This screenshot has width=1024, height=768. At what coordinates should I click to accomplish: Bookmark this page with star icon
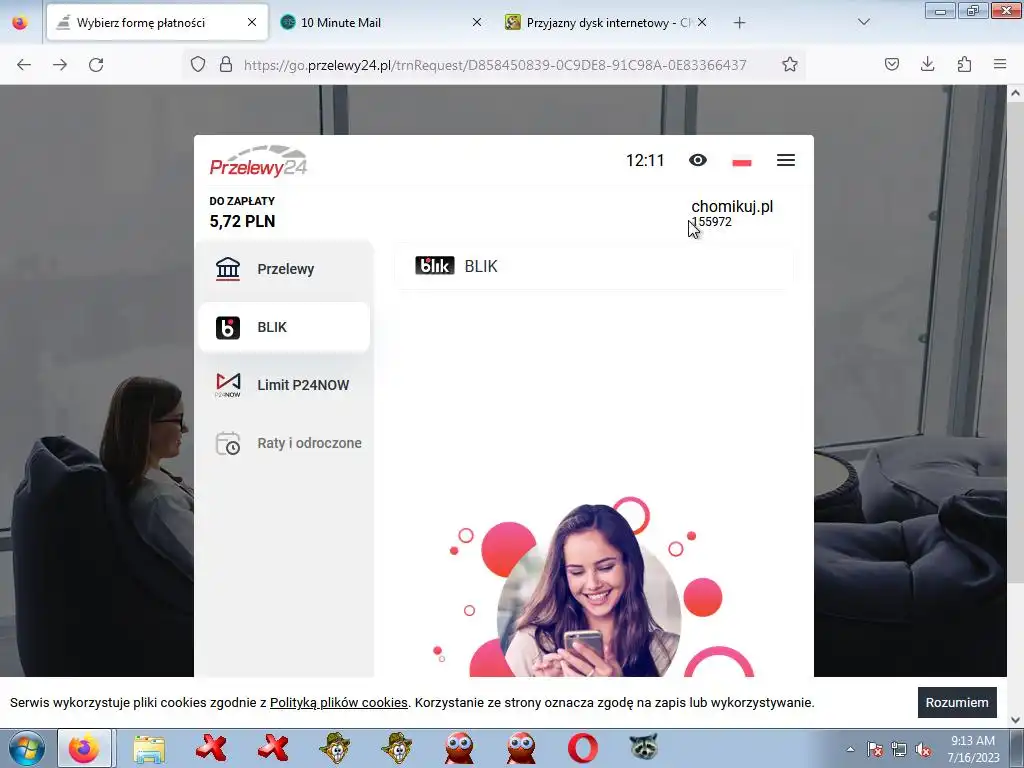(790, 64)
